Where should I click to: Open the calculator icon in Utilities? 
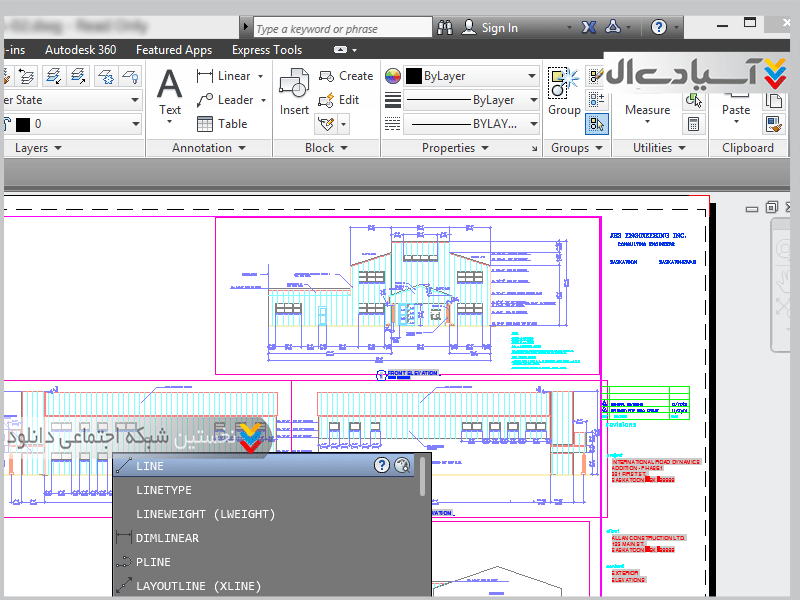(693, 124)
